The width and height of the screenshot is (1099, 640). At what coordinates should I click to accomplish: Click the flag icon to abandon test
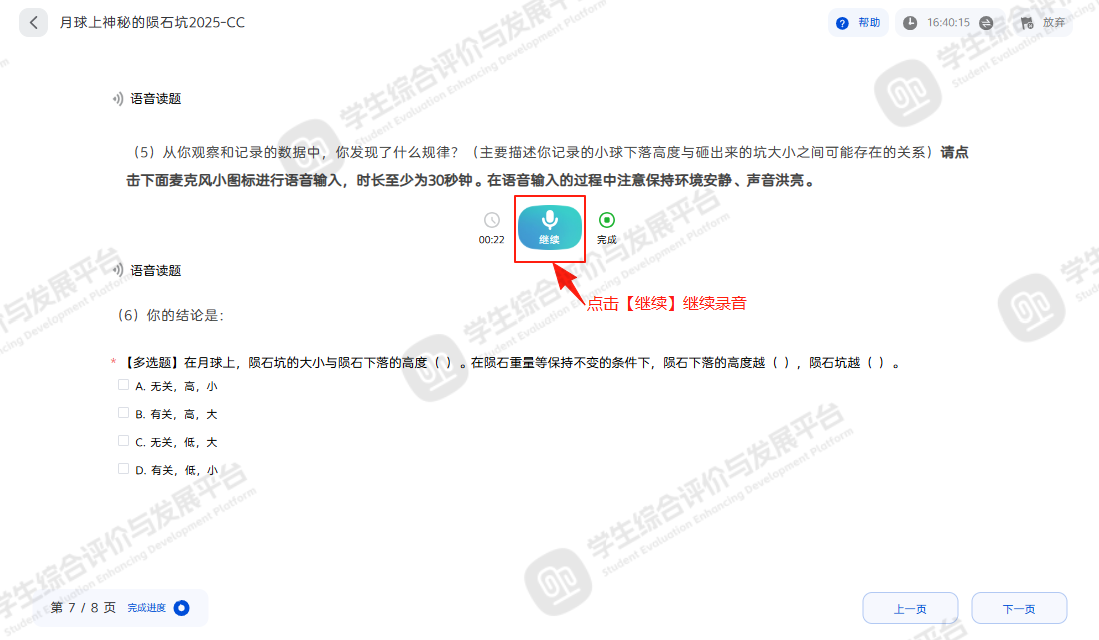[1027, 23]
